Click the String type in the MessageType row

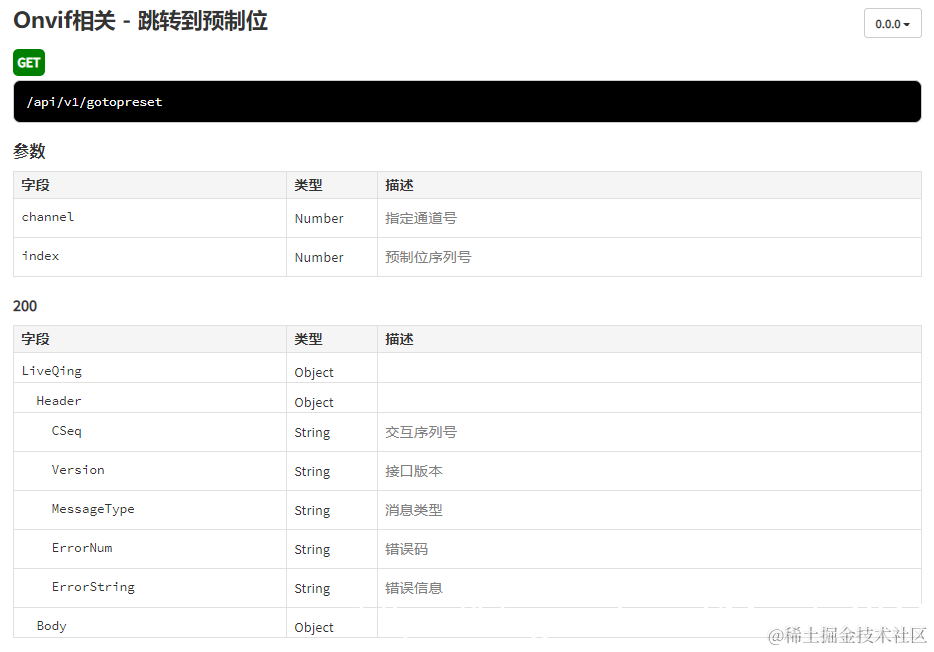[312, 511]
